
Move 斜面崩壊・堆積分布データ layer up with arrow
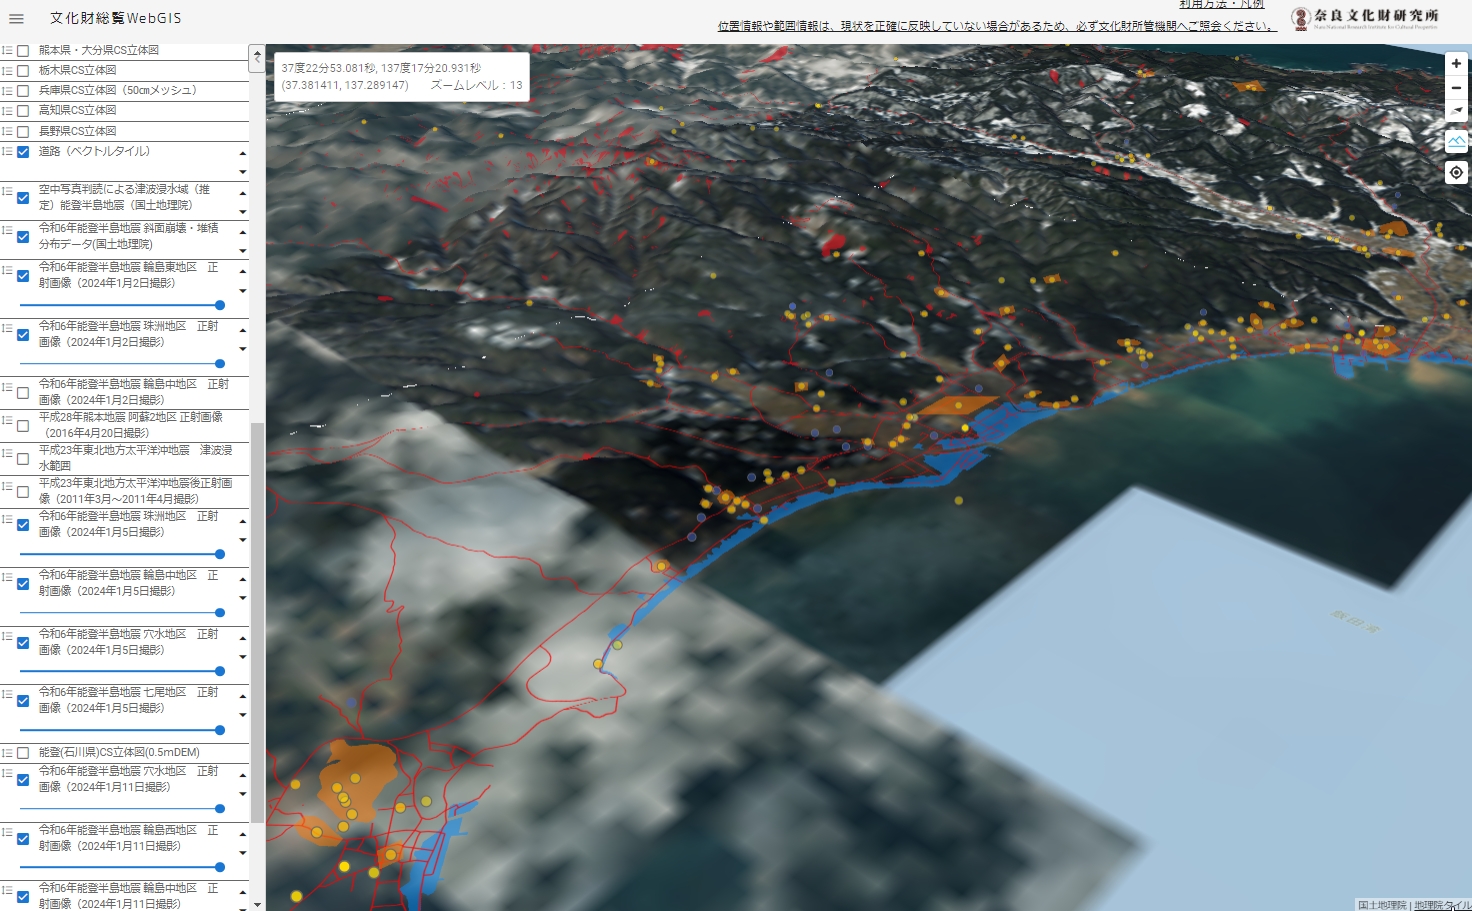click(243, 232)
